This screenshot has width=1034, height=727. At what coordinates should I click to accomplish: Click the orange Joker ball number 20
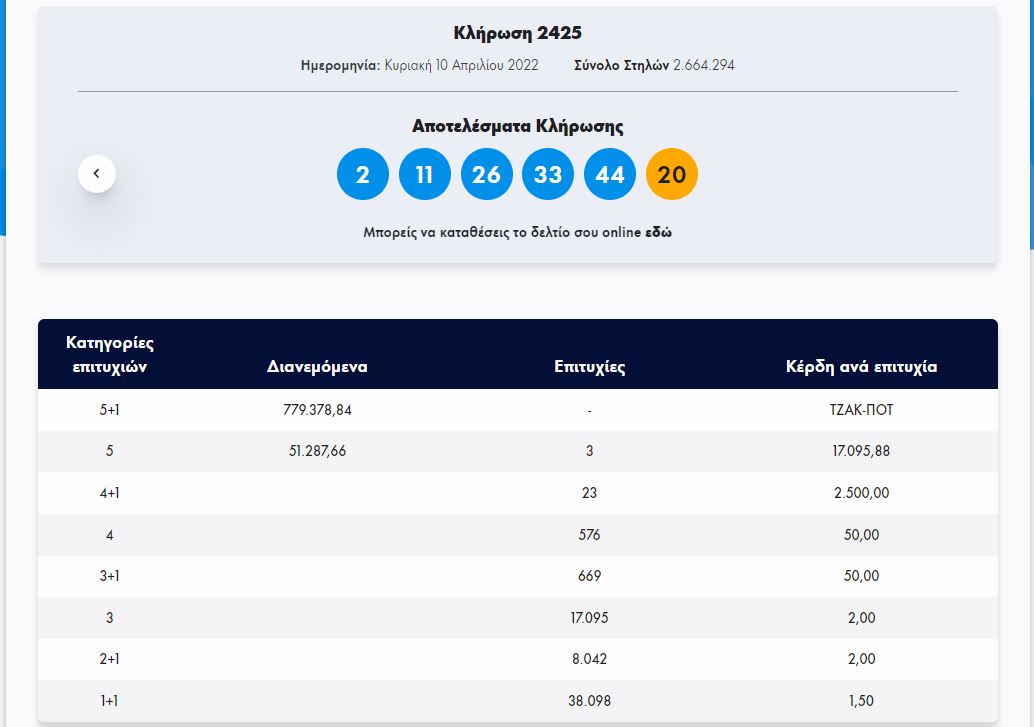pos(672,174)
